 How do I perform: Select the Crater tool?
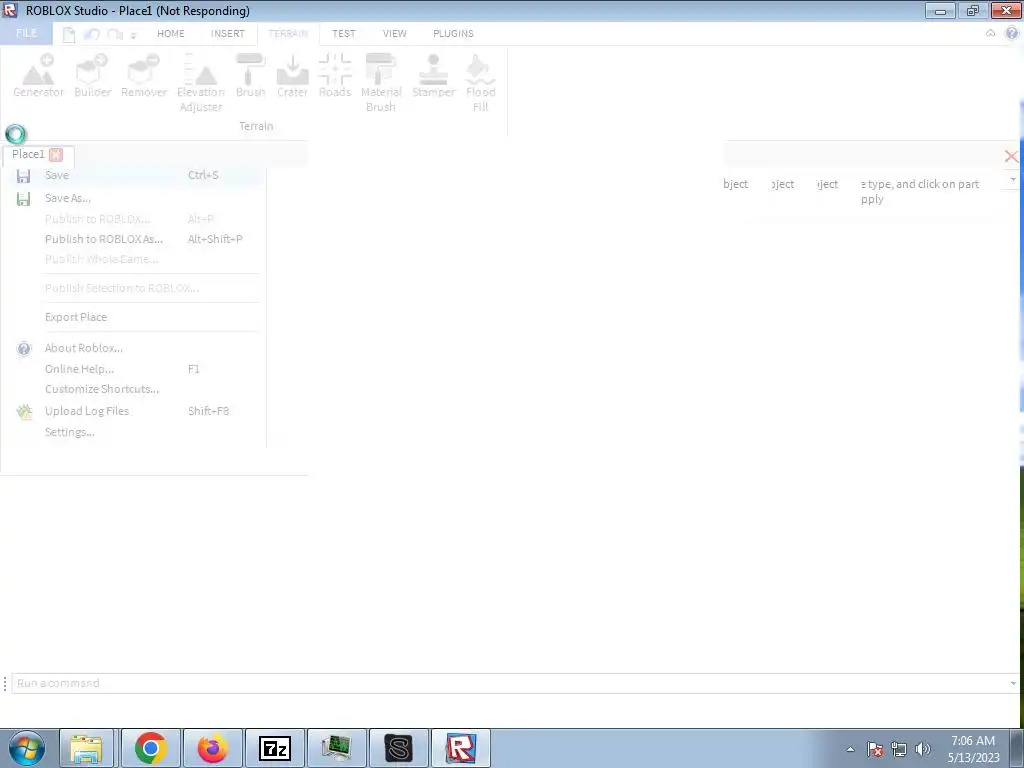[x=292, y=76]
